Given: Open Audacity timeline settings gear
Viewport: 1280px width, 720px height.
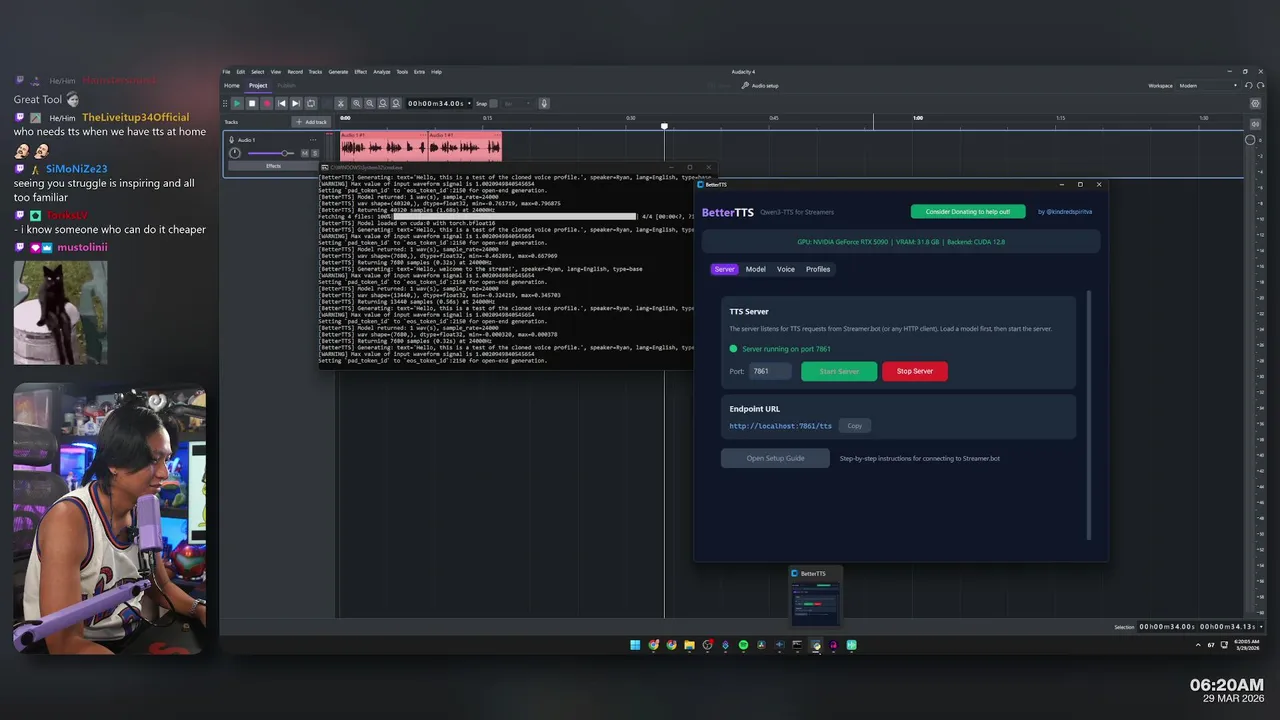Looking at the screenshot, I should pos(1255,103).
